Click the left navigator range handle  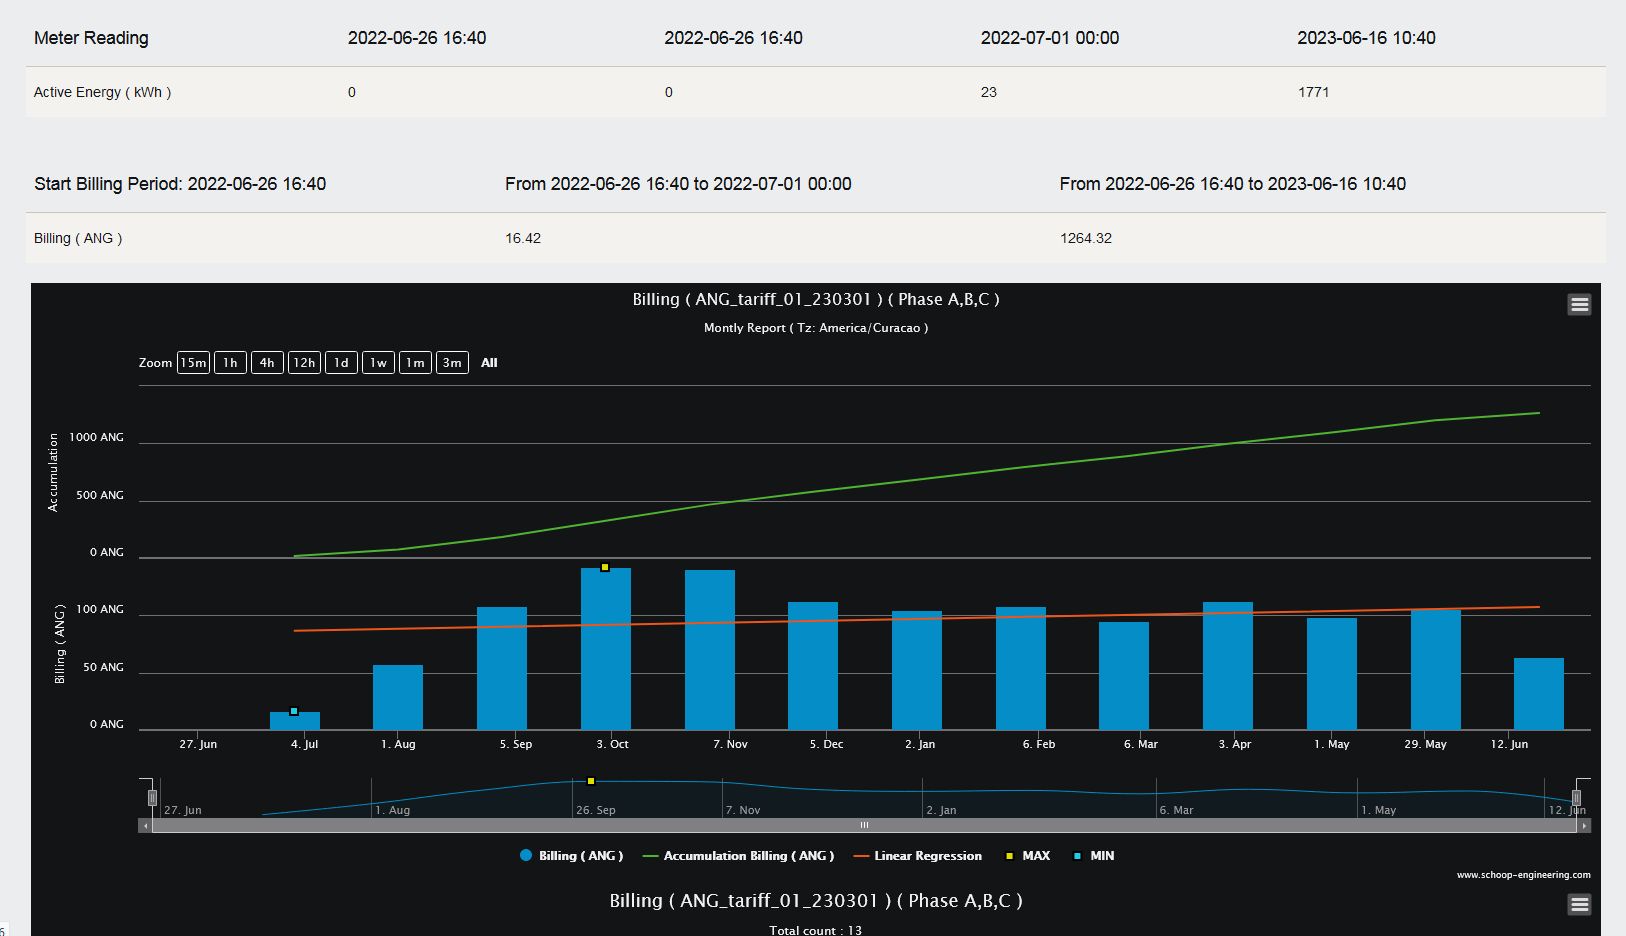152,797
